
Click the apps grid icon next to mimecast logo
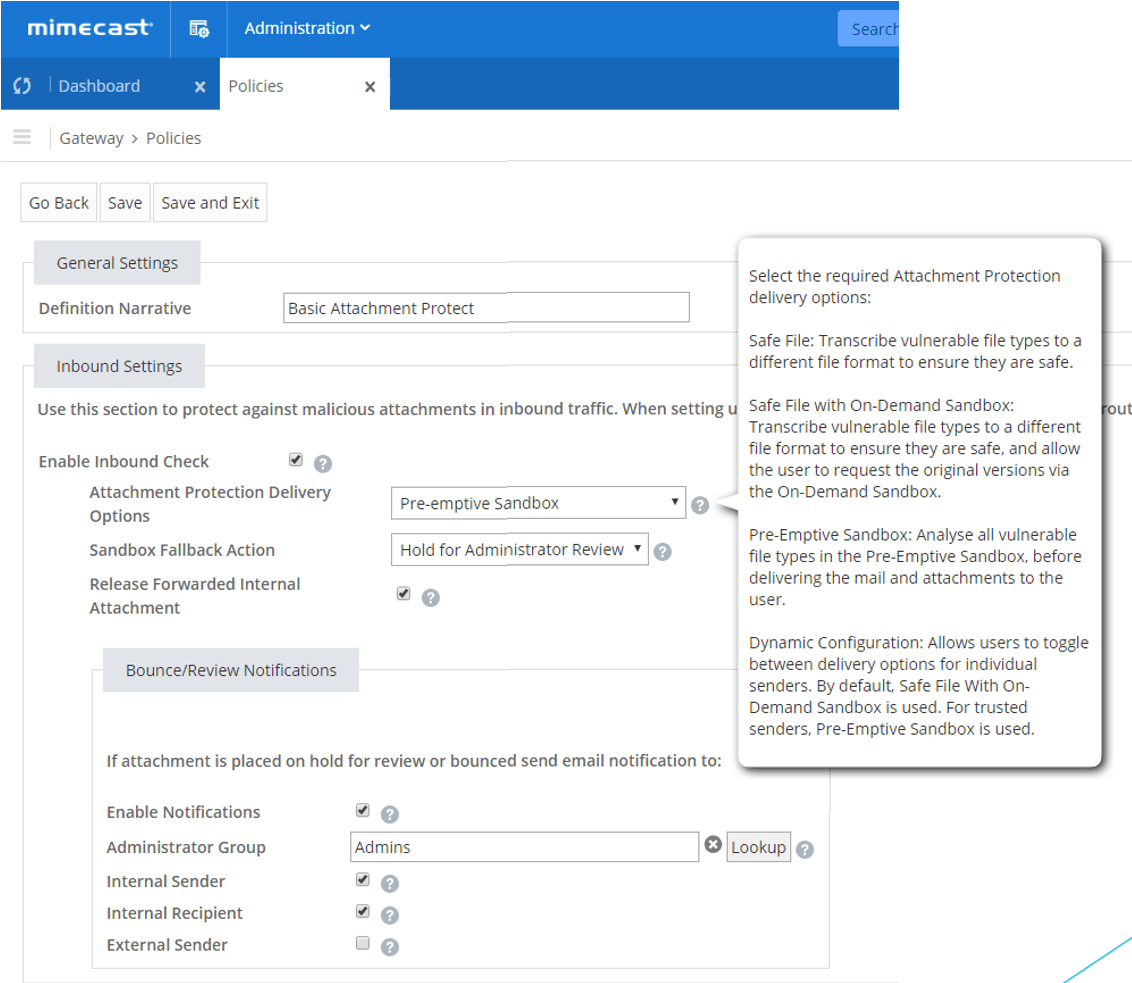(197, 29)
